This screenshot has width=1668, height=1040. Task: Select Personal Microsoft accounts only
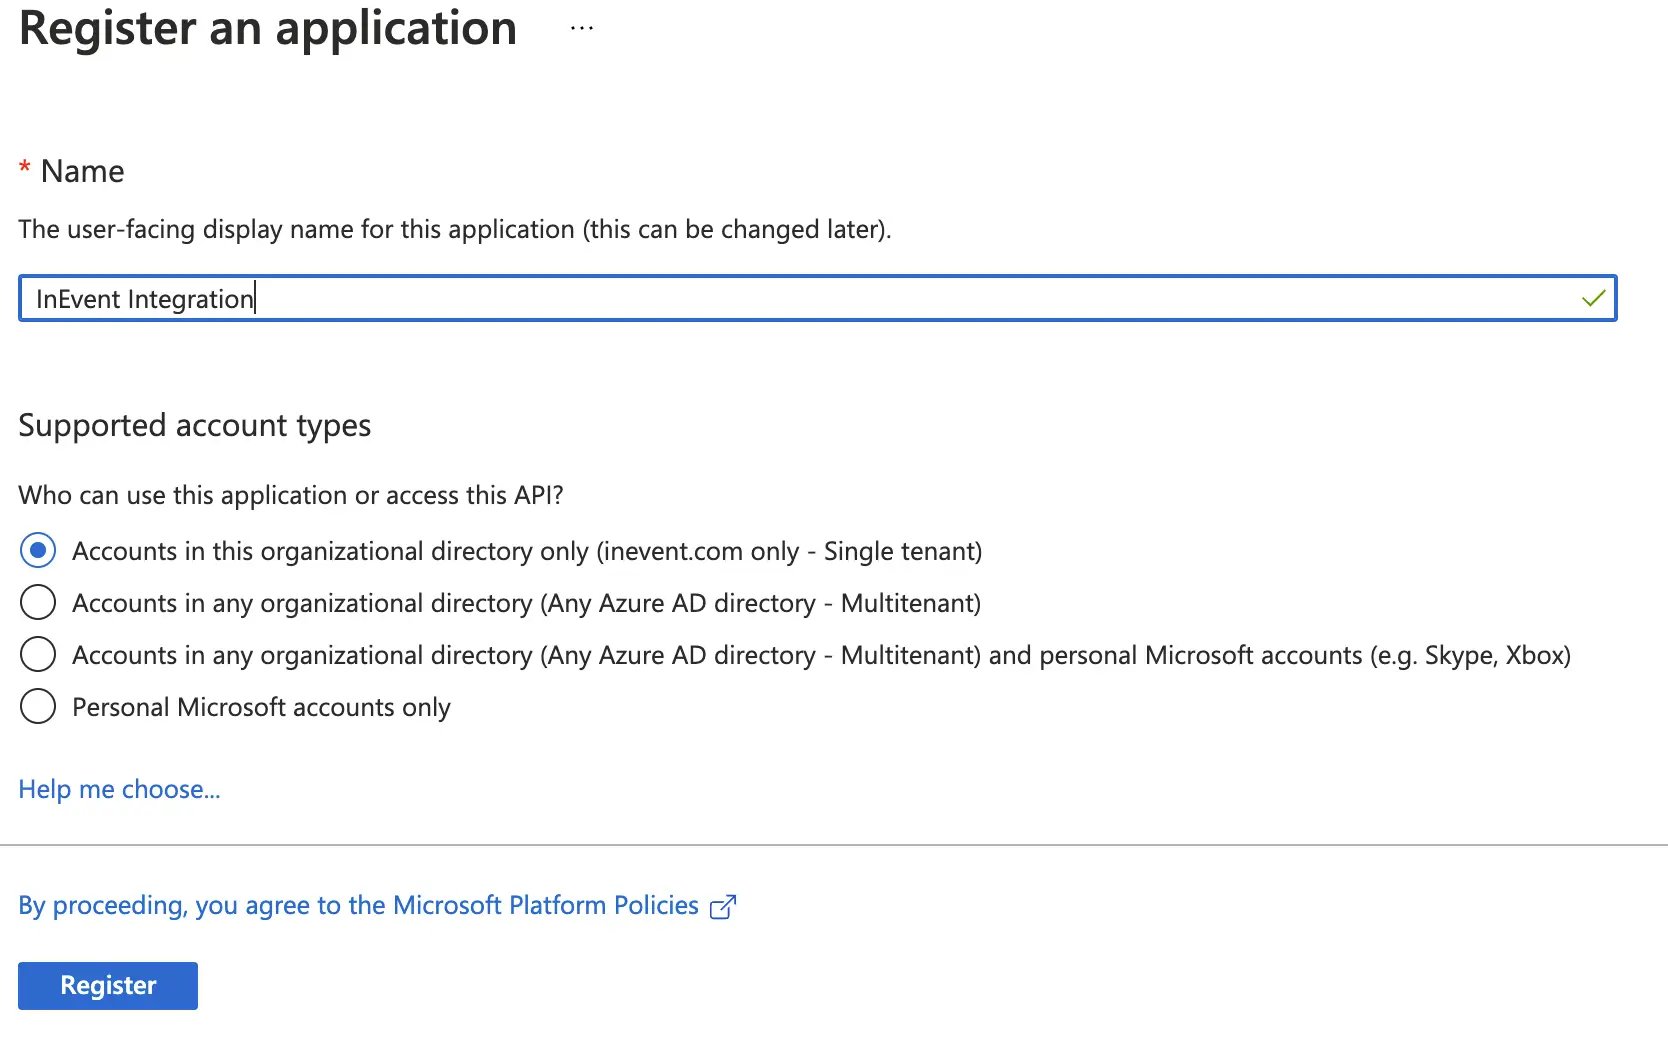[x=38, y=706]
